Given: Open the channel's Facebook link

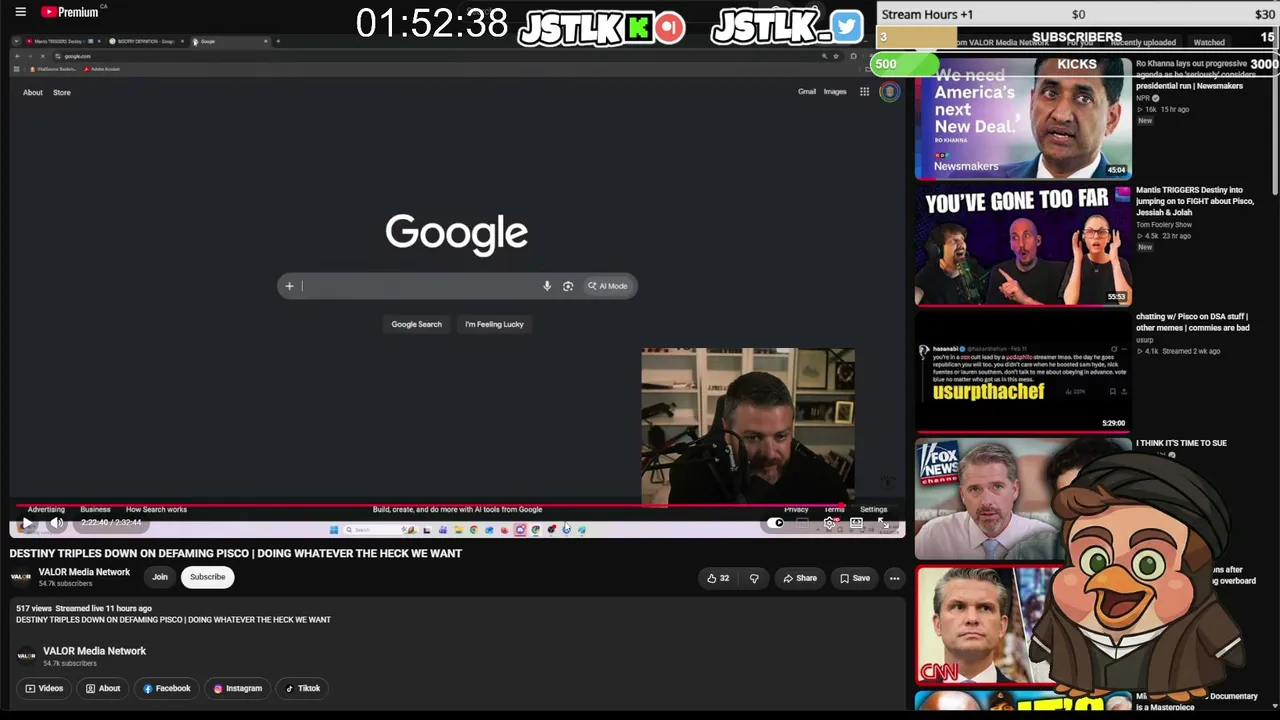Looking at the screenshot, I should click(x=166, y=688).
